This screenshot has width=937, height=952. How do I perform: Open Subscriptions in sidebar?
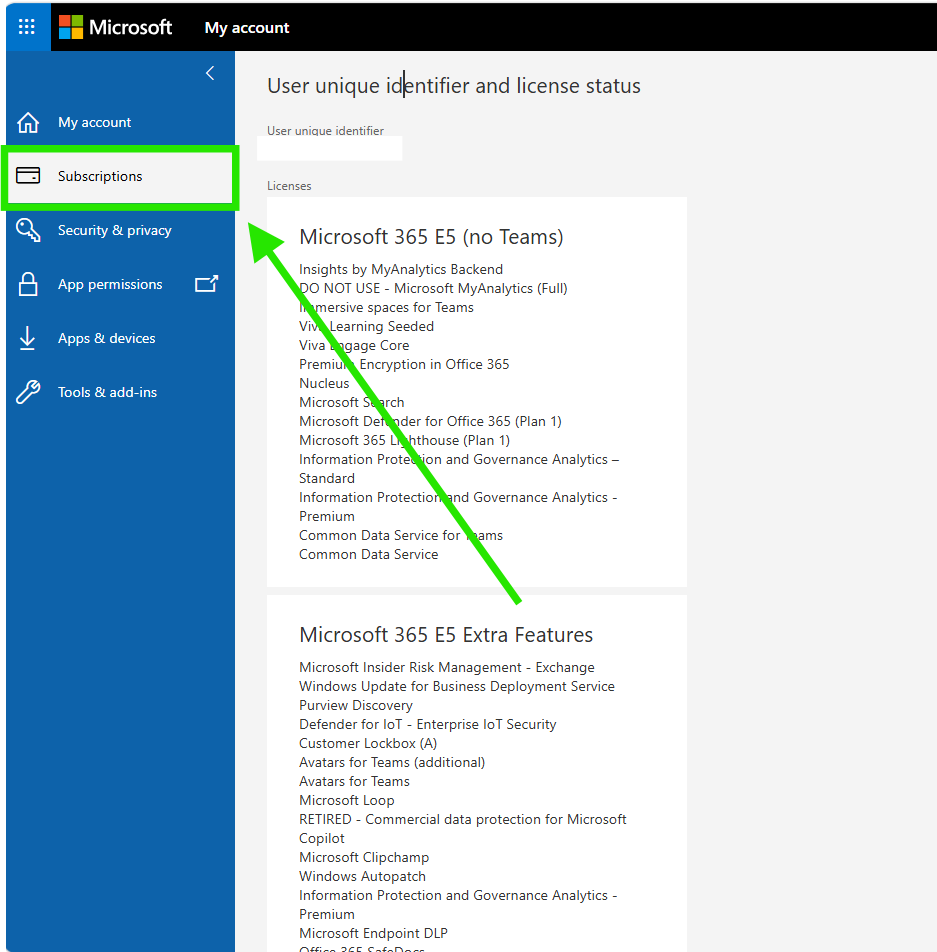[120, 177]
